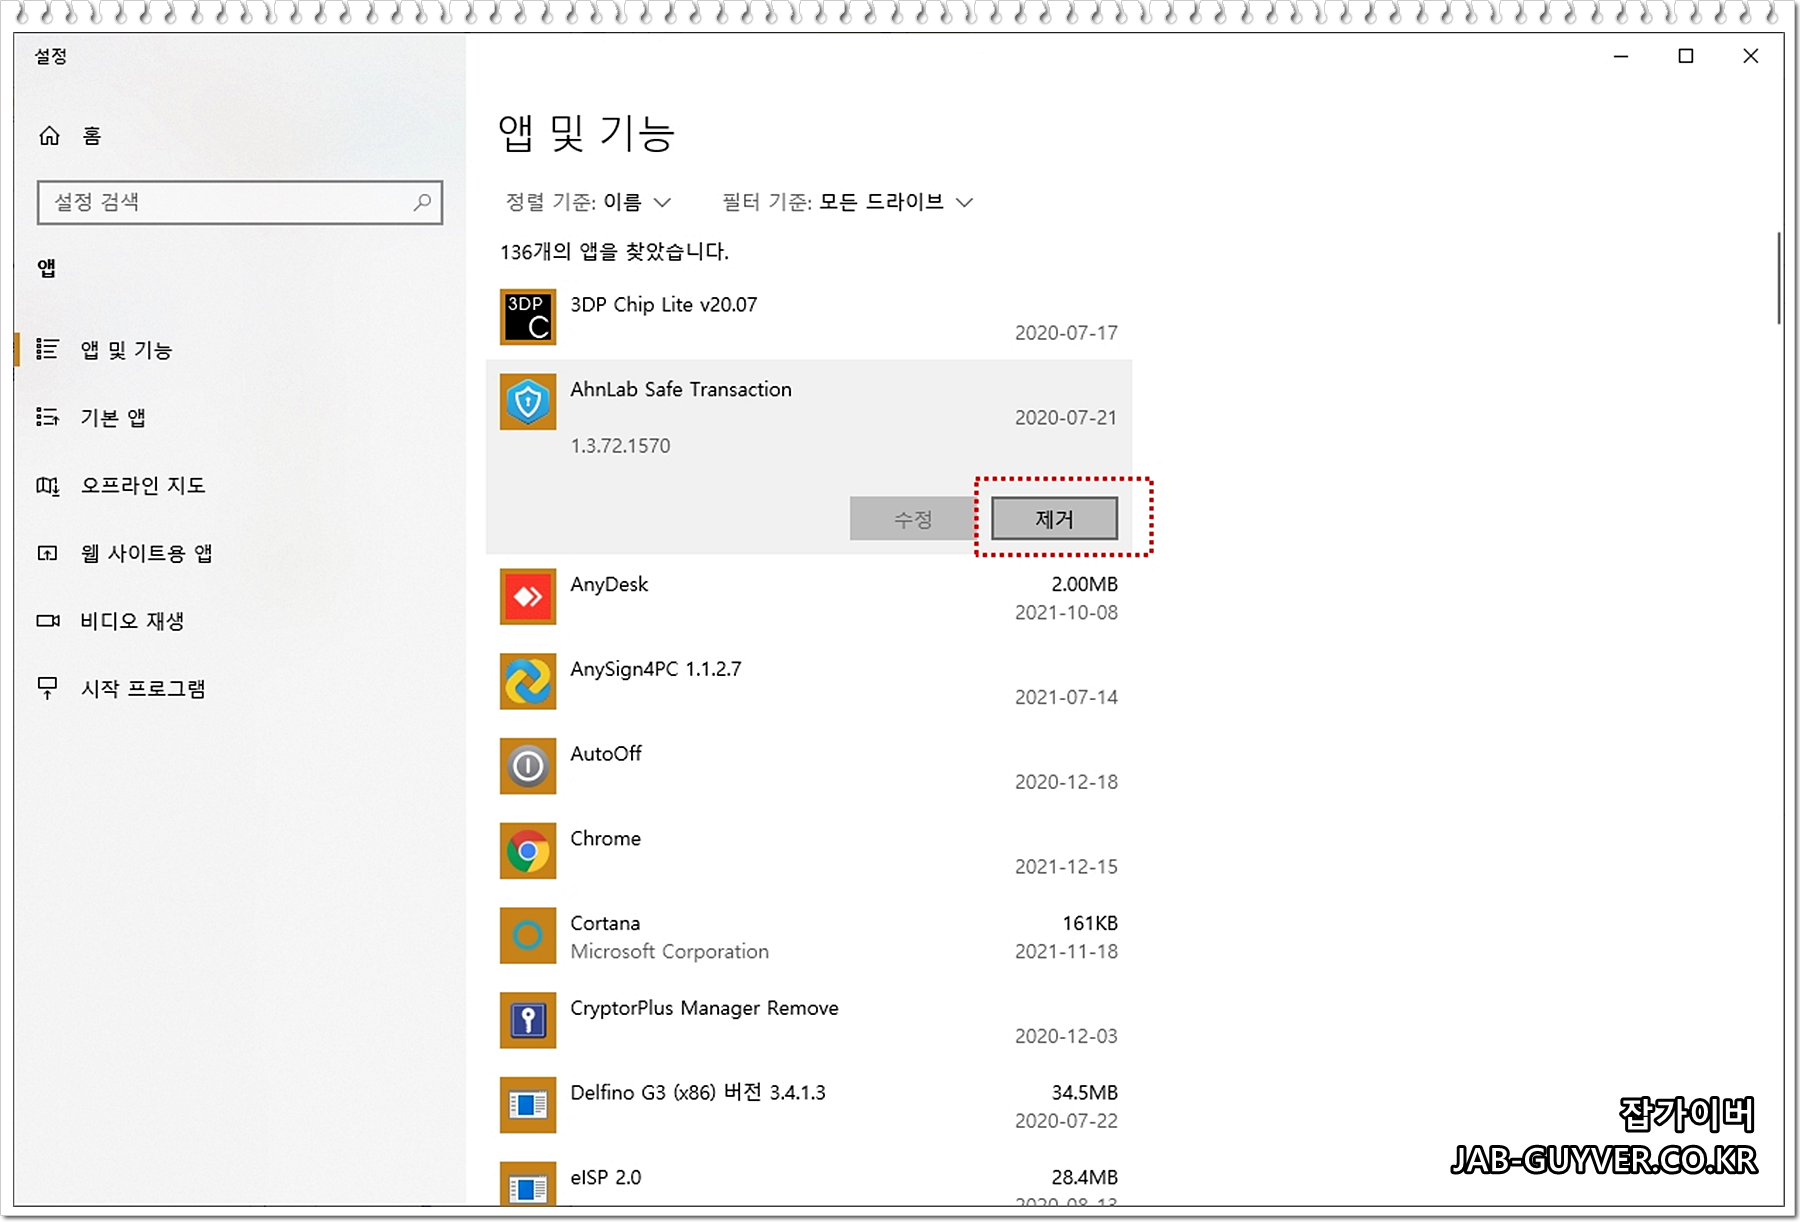Click the 2020-12-18 AutoOff install date

click(1066, 782)
